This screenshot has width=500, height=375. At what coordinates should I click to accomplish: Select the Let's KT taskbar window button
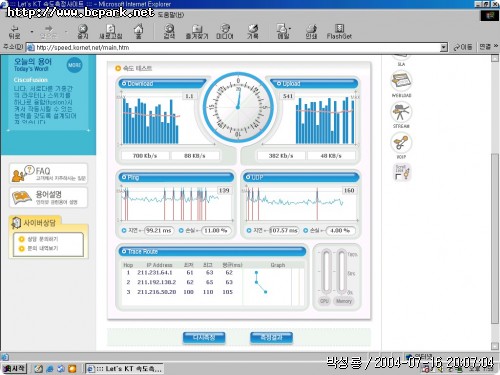[x=124, y=369]
